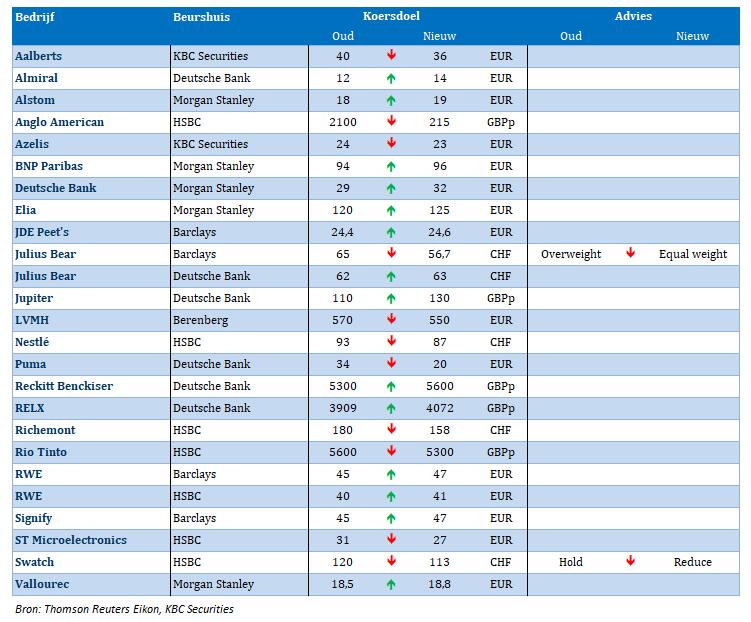Click the red arrow between Overweight and Equal weight
The image size is (751, 622).
pyautogui.click(x=630, y=253)
